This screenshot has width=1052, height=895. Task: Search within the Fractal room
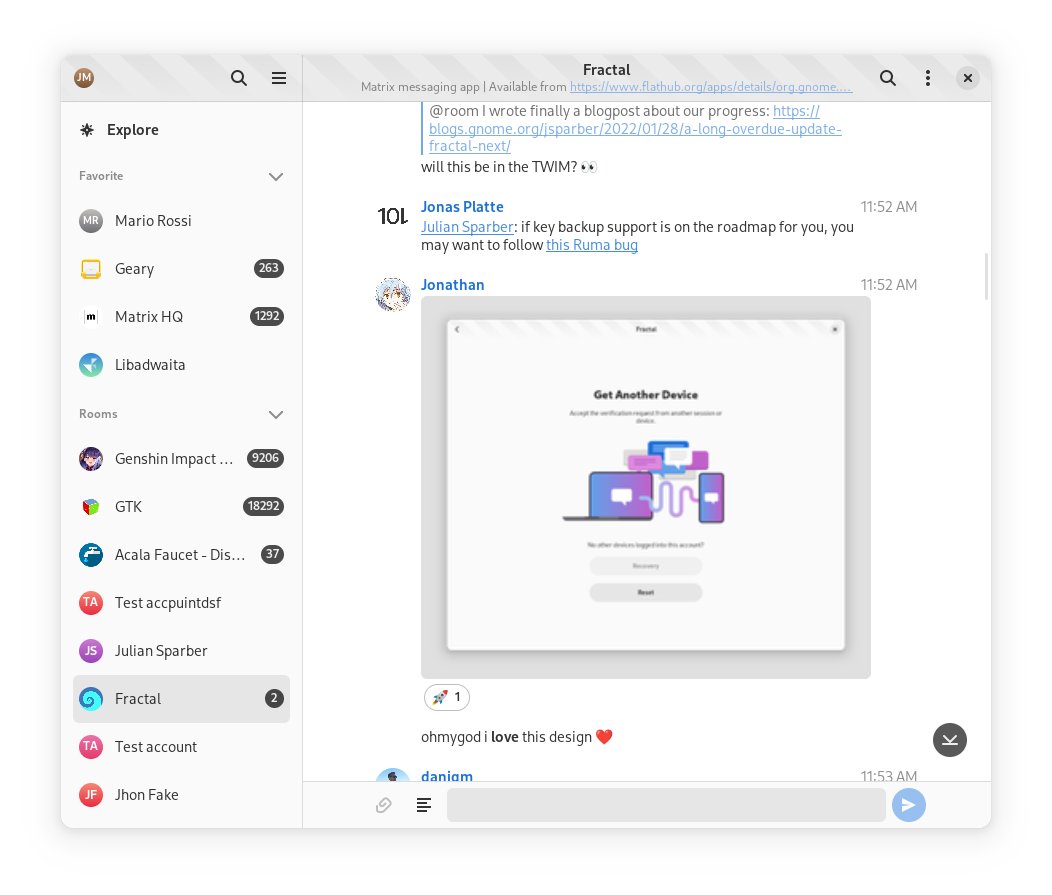click(x=887, y=78)
